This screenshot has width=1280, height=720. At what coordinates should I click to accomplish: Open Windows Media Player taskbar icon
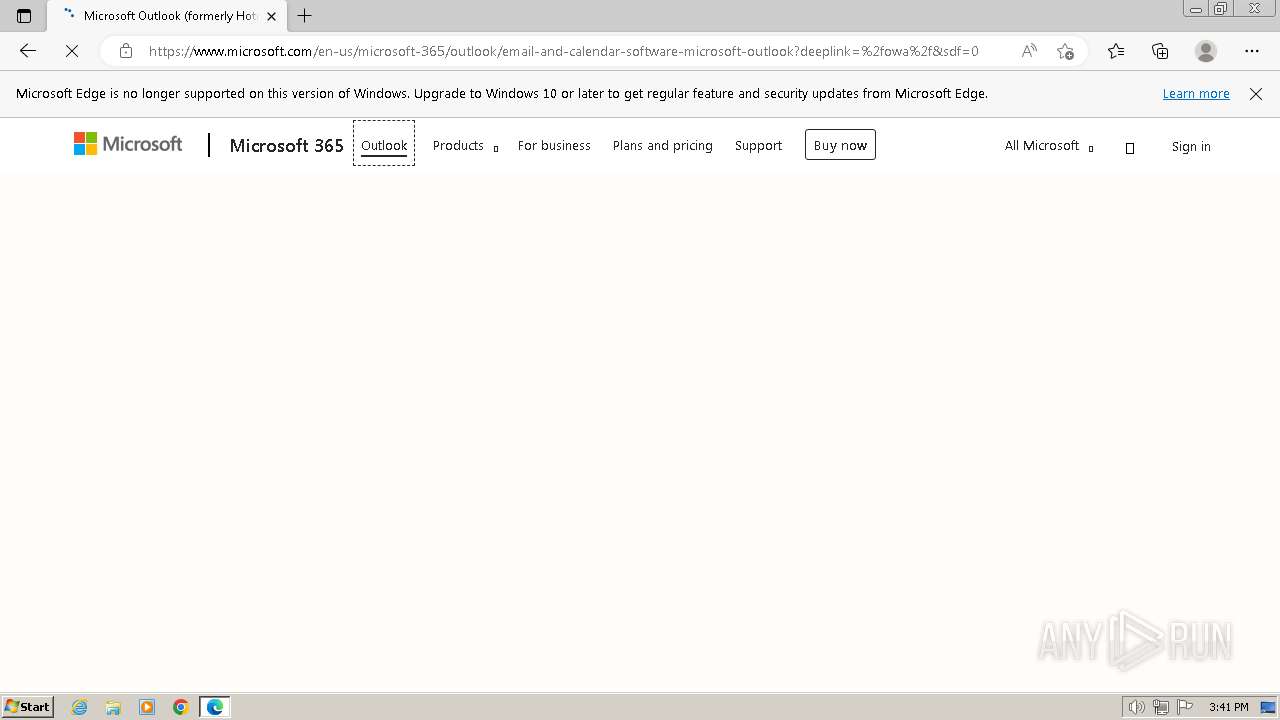pos(147,707)
